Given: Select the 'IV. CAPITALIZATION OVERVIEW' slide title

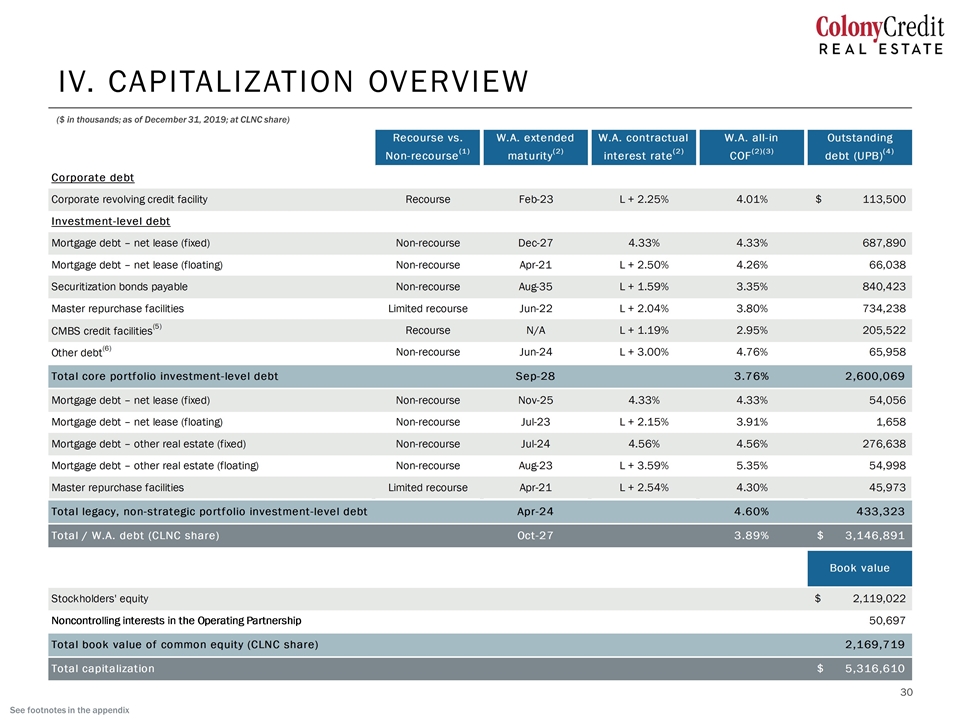Looking at the screenshot, I should [293, 82].
